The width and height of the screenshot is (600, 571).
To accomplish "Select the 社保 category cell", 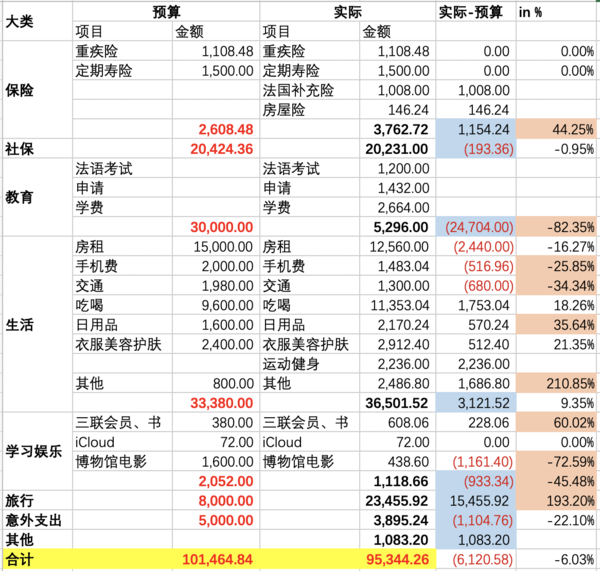I will [x=38, y=148].
